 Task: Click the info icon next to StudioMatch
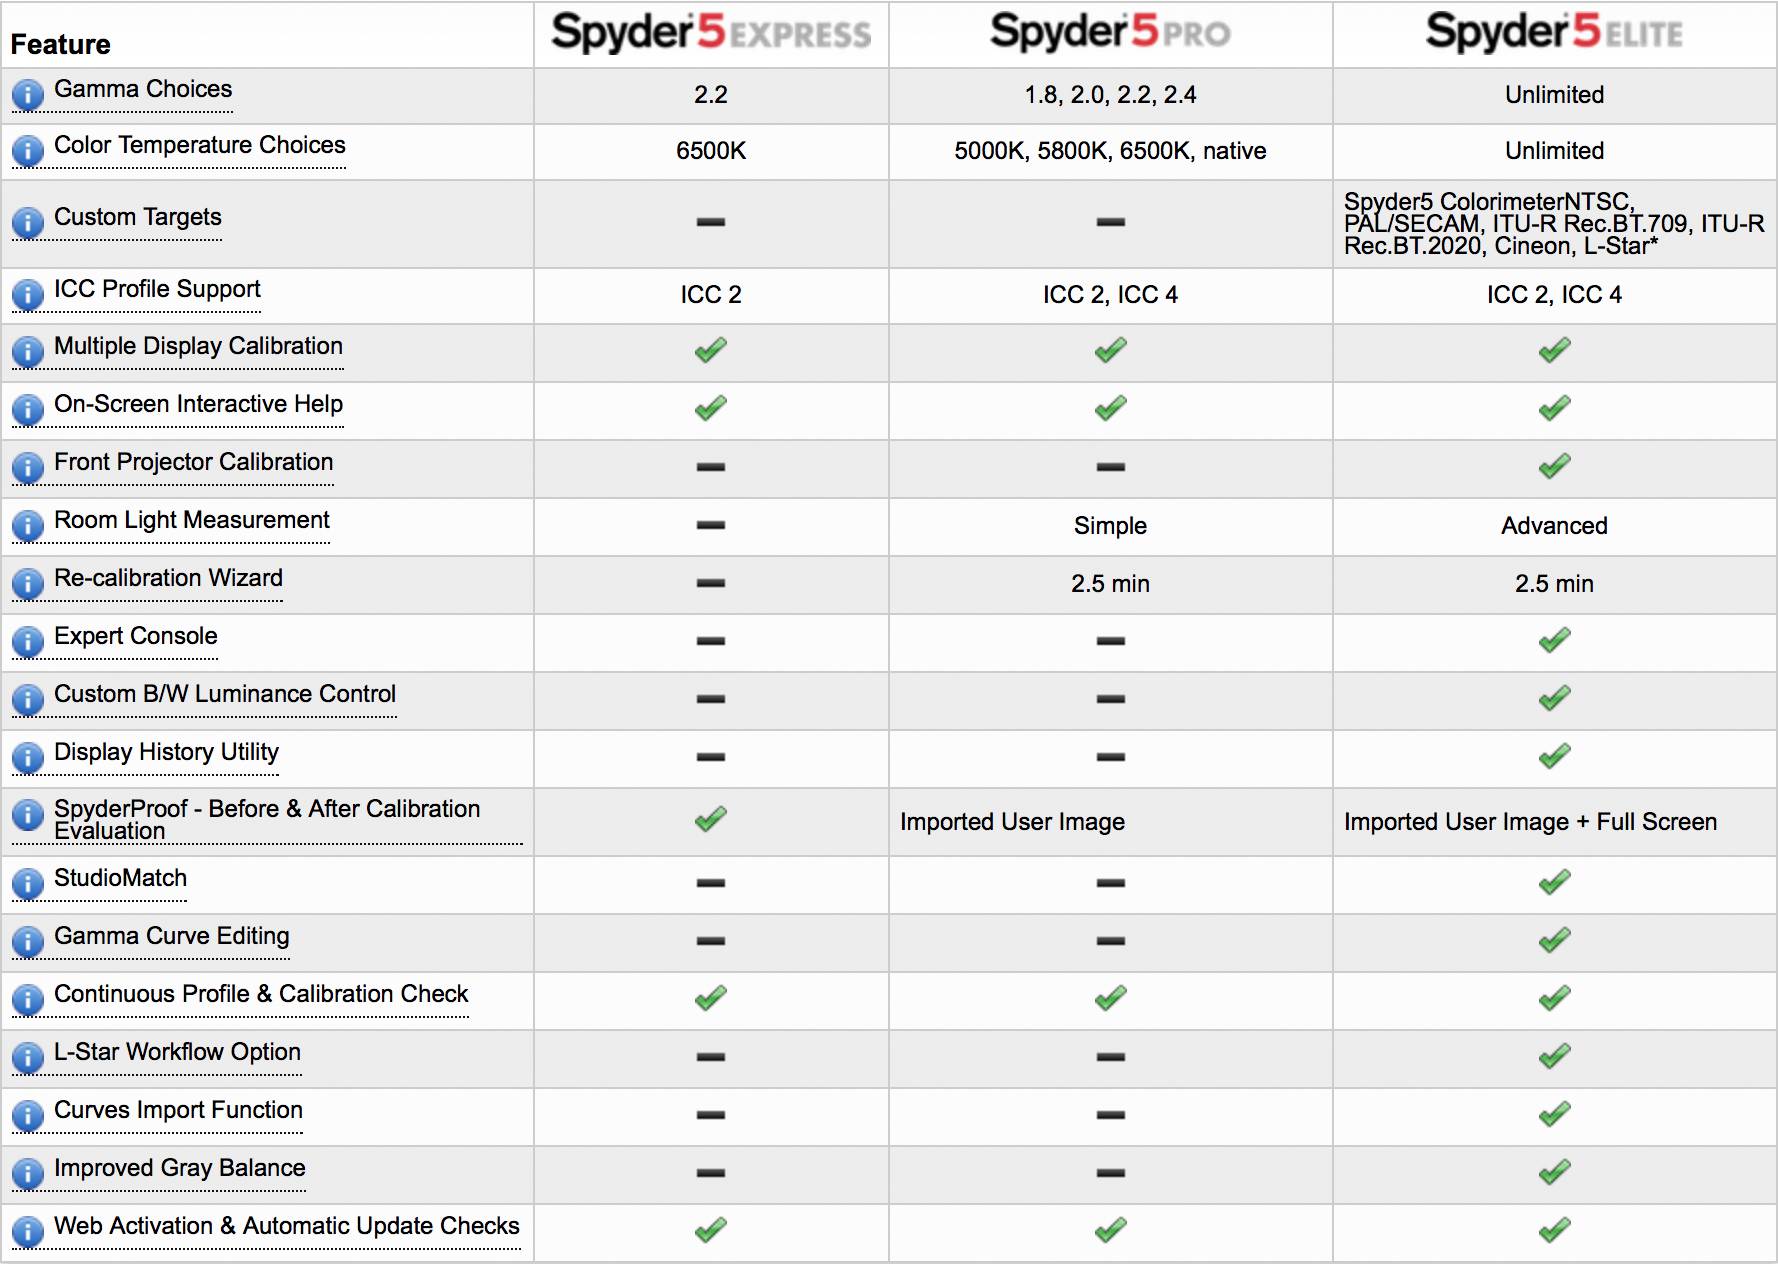pos(27,883)
